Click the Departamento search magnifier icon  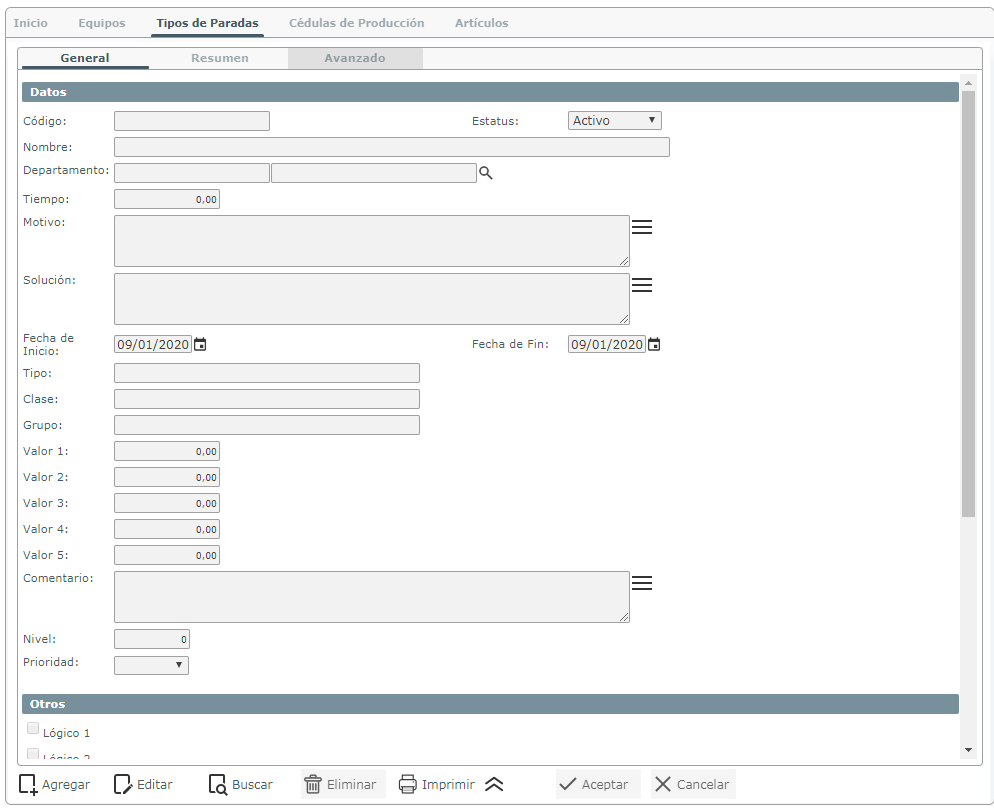[x=486, y=173]
